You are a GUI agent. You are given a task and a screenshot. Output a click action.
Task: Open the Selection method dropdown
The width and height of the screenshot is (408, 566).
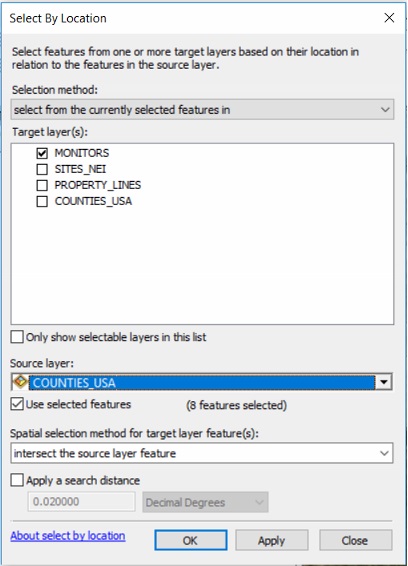[202, 109]
